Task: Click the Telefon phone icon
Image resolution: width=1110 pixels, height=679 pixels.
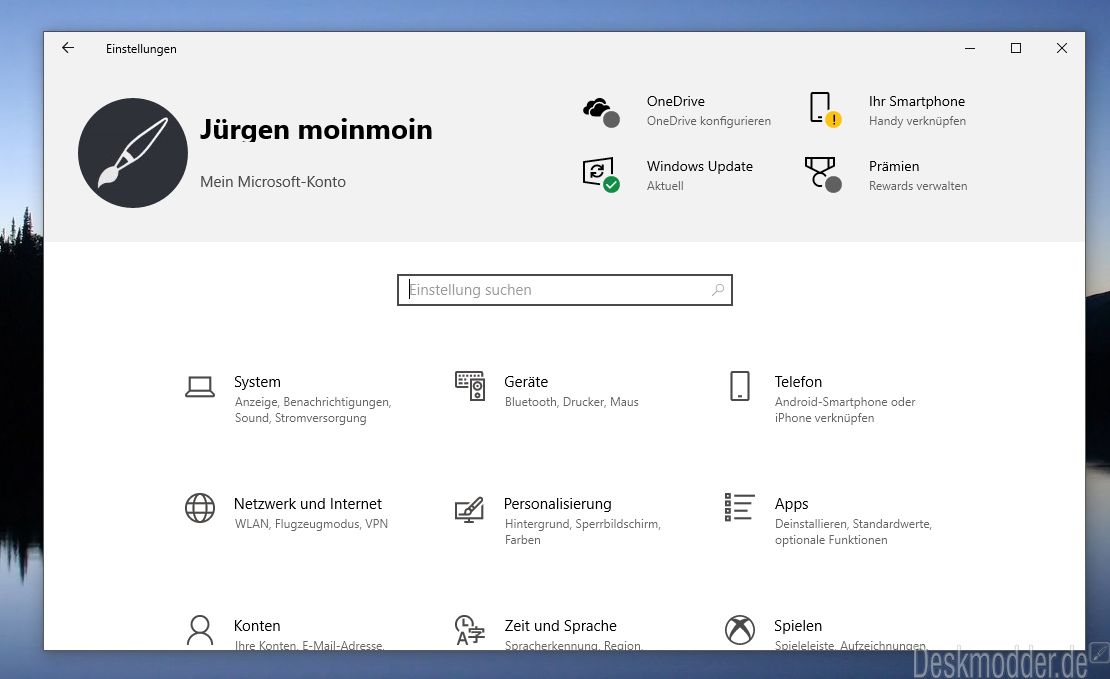Action: [x=740, y=386]
